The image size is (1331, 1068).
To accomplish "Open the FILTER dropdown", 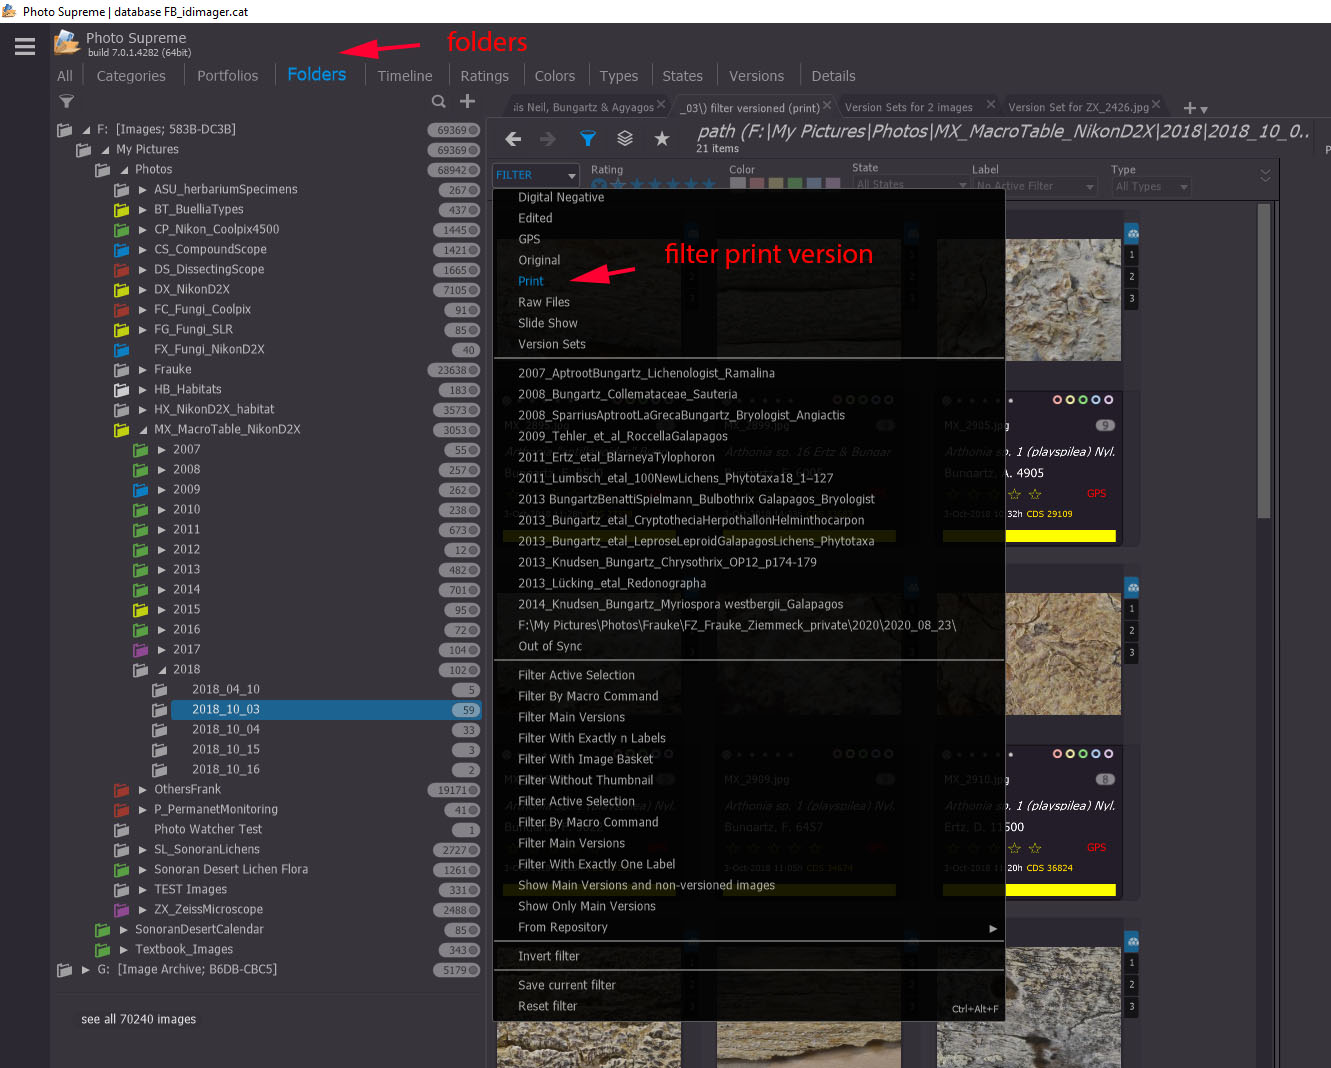I will point(536,175).
